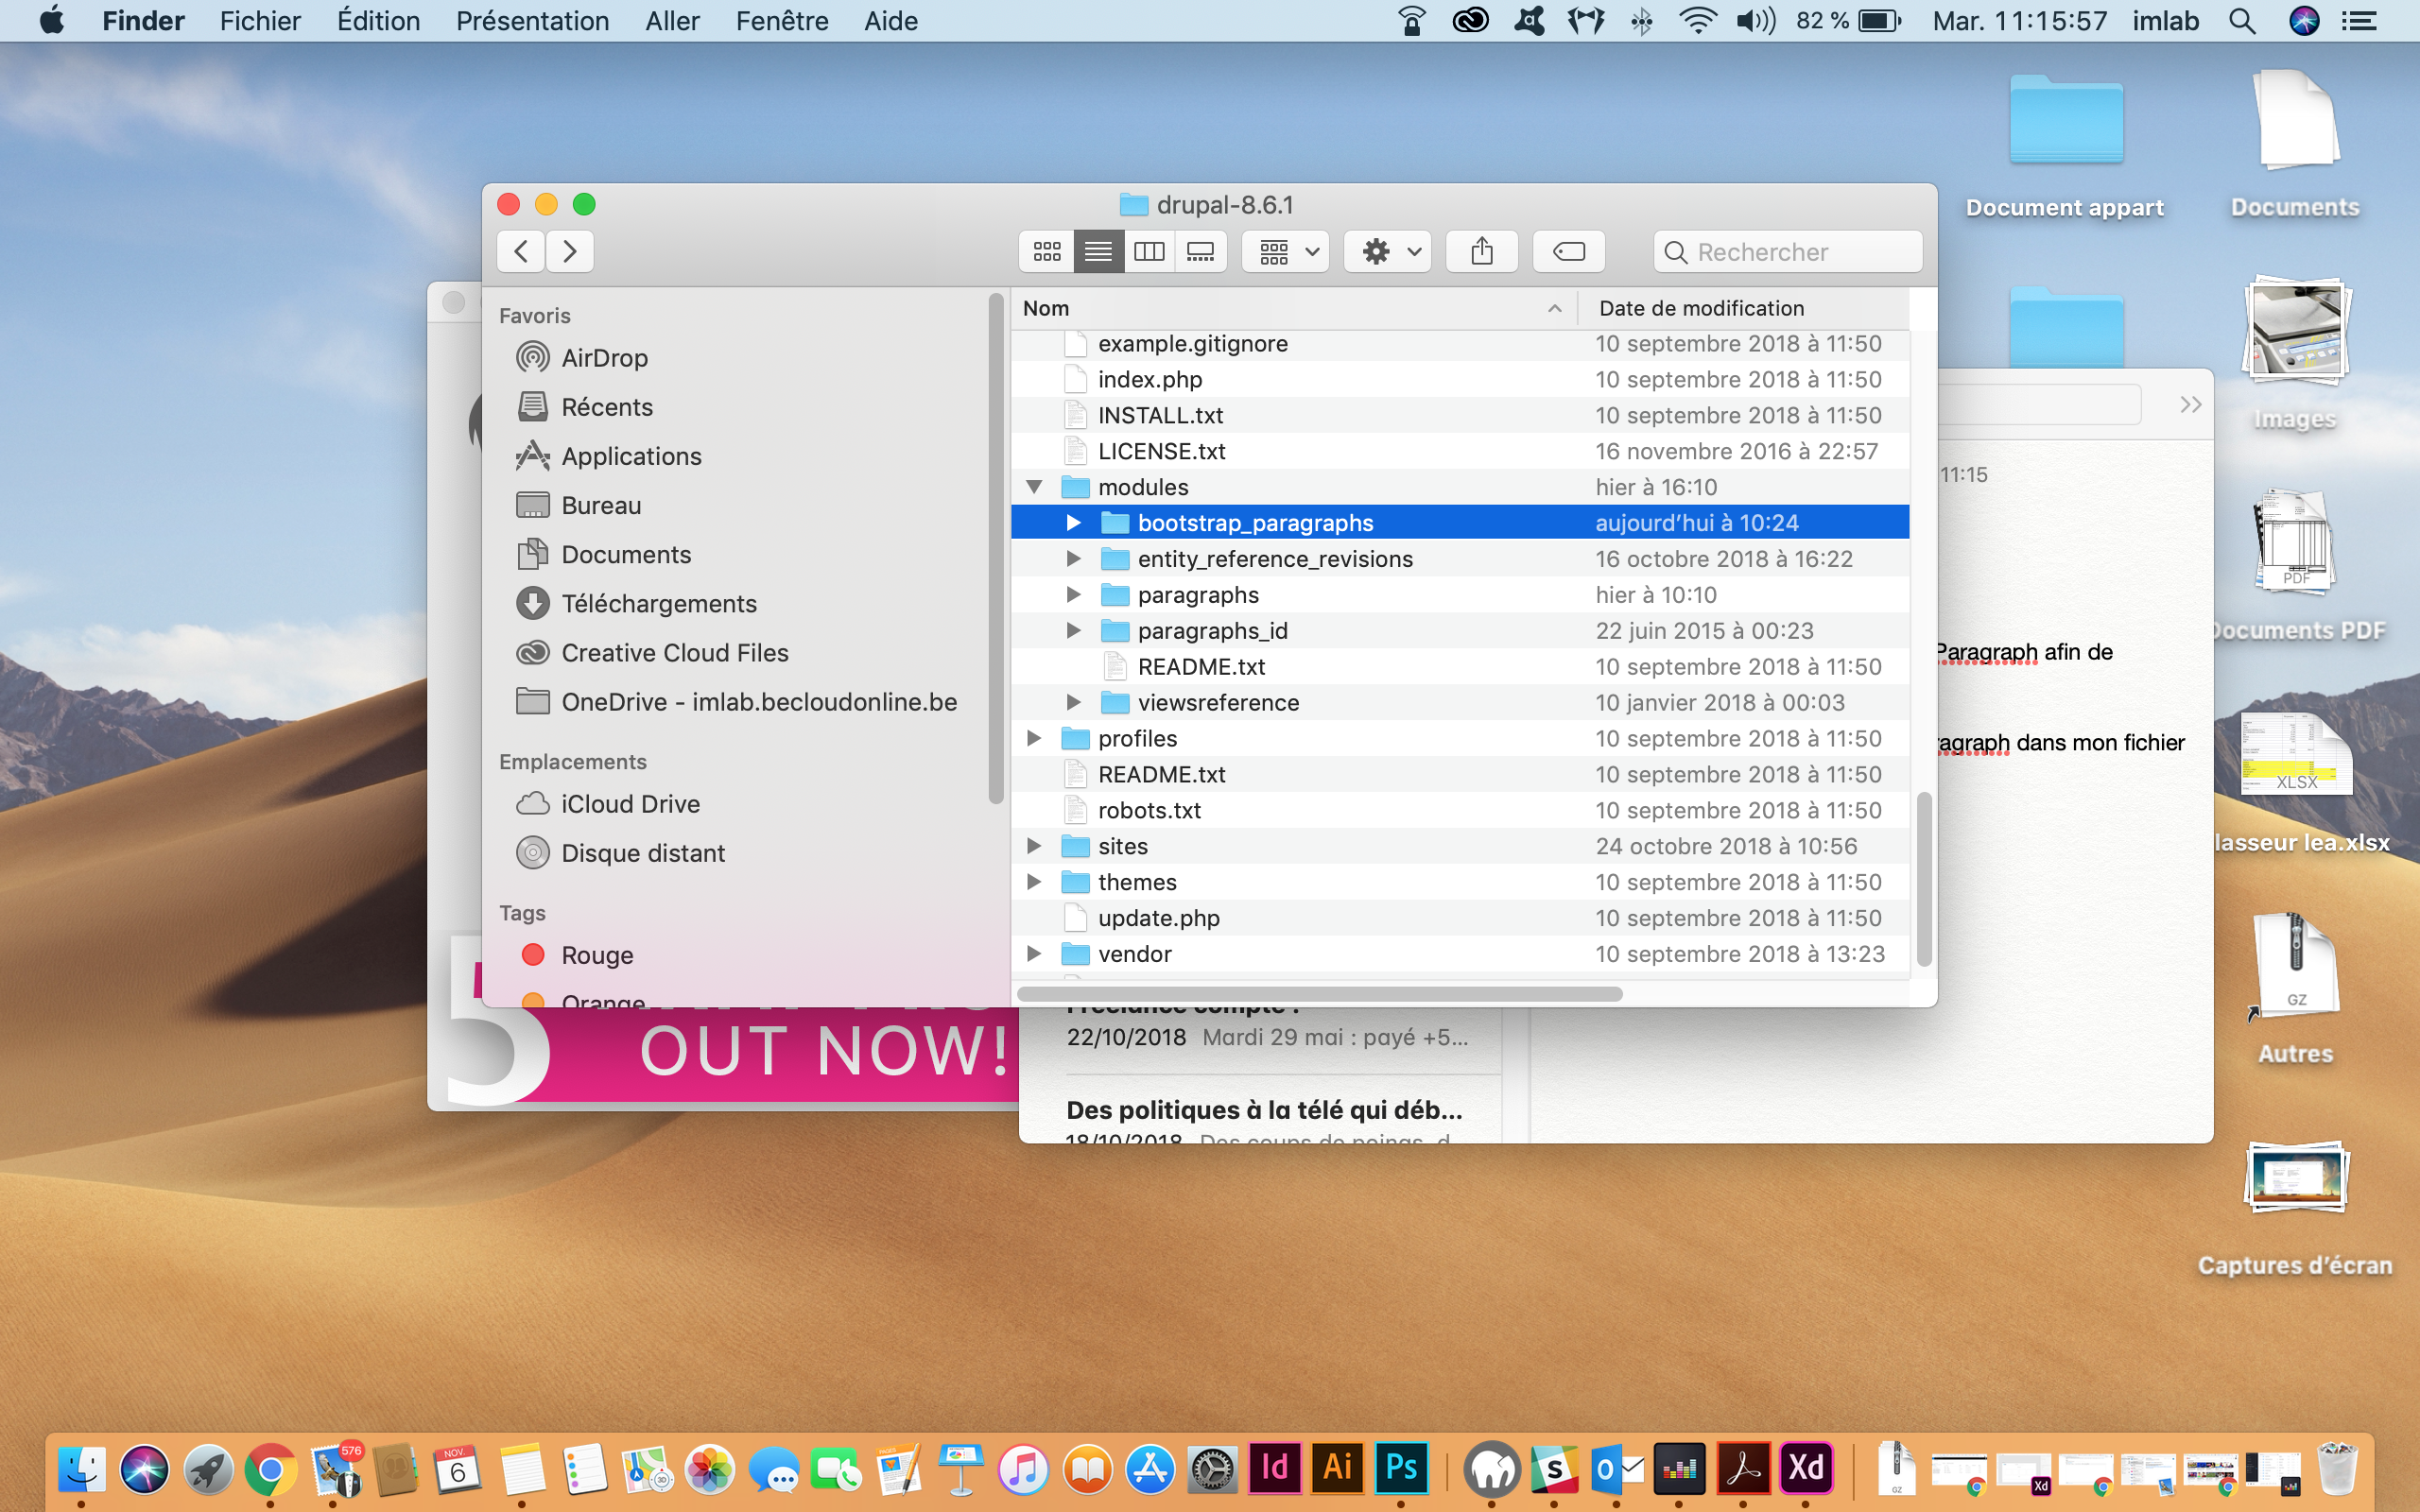Image resolution: width=2420 pixels, height=1512 pixels.
Task: Expand the viewsreference folder
Action: coord(1073,702)
